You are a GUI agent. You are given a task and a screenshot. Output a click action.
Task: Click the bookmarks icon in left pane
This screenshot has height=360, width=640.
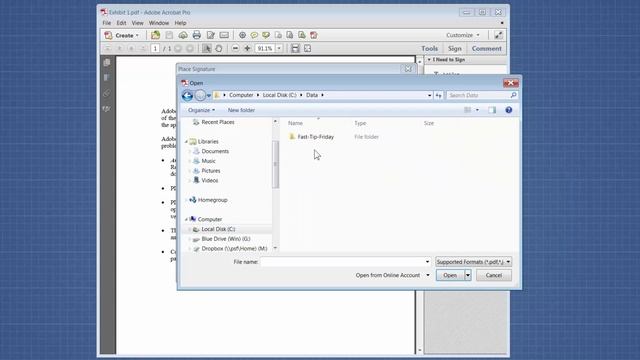107,78
